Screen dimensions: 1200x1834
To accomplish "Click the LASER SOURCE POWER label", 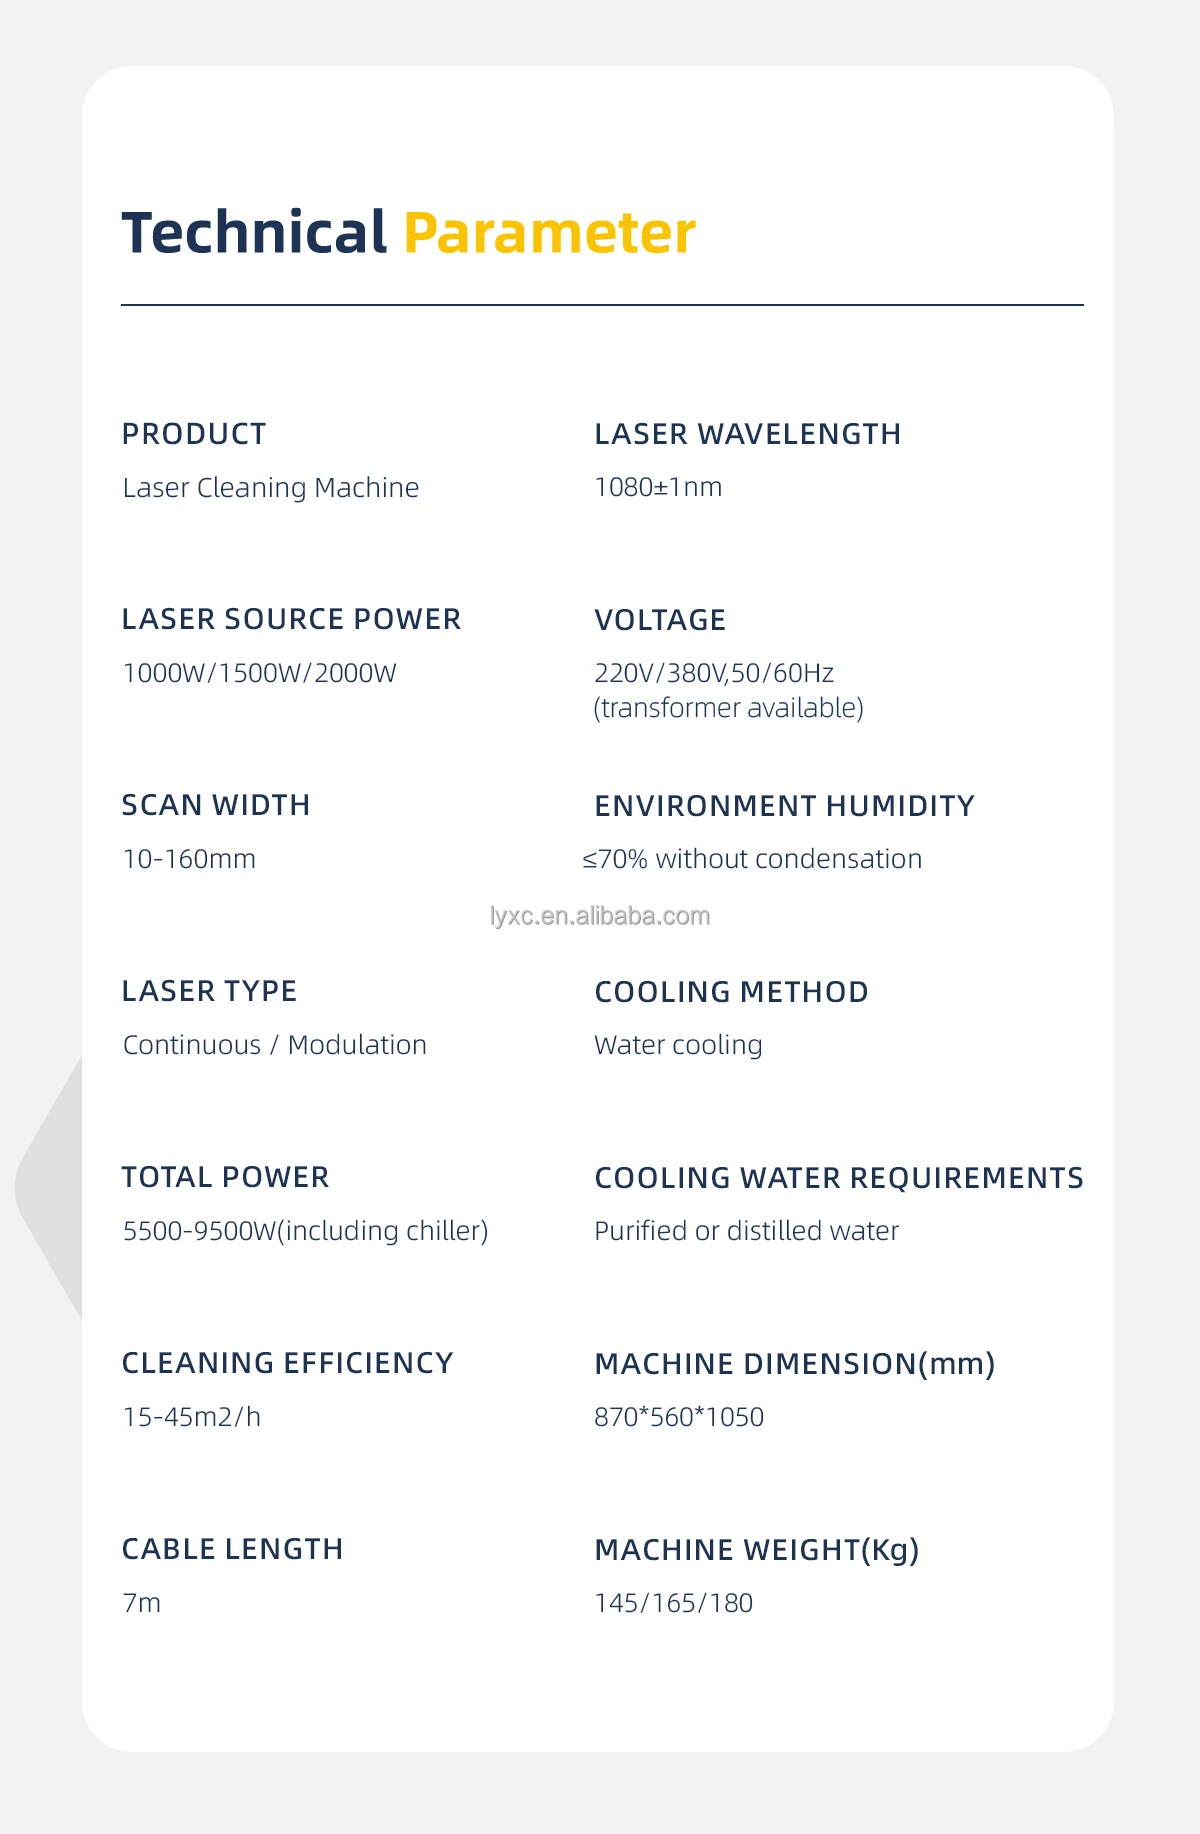I will point(291,619).
